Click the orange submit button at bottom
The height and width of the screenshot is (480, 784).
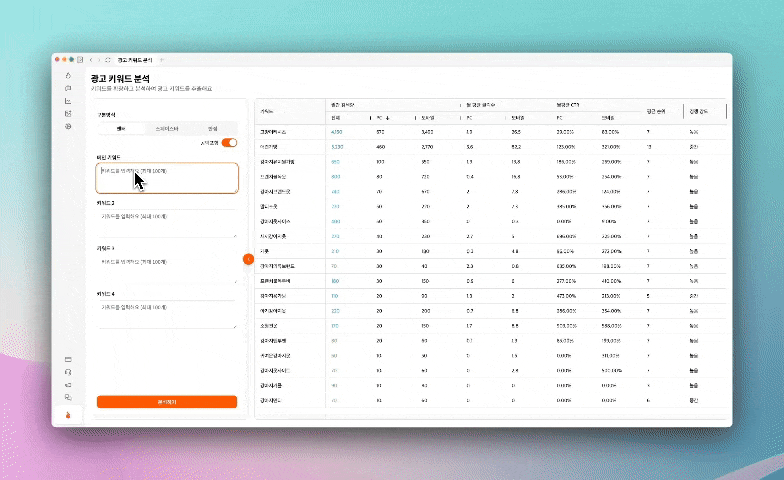(x=167, y=402)
